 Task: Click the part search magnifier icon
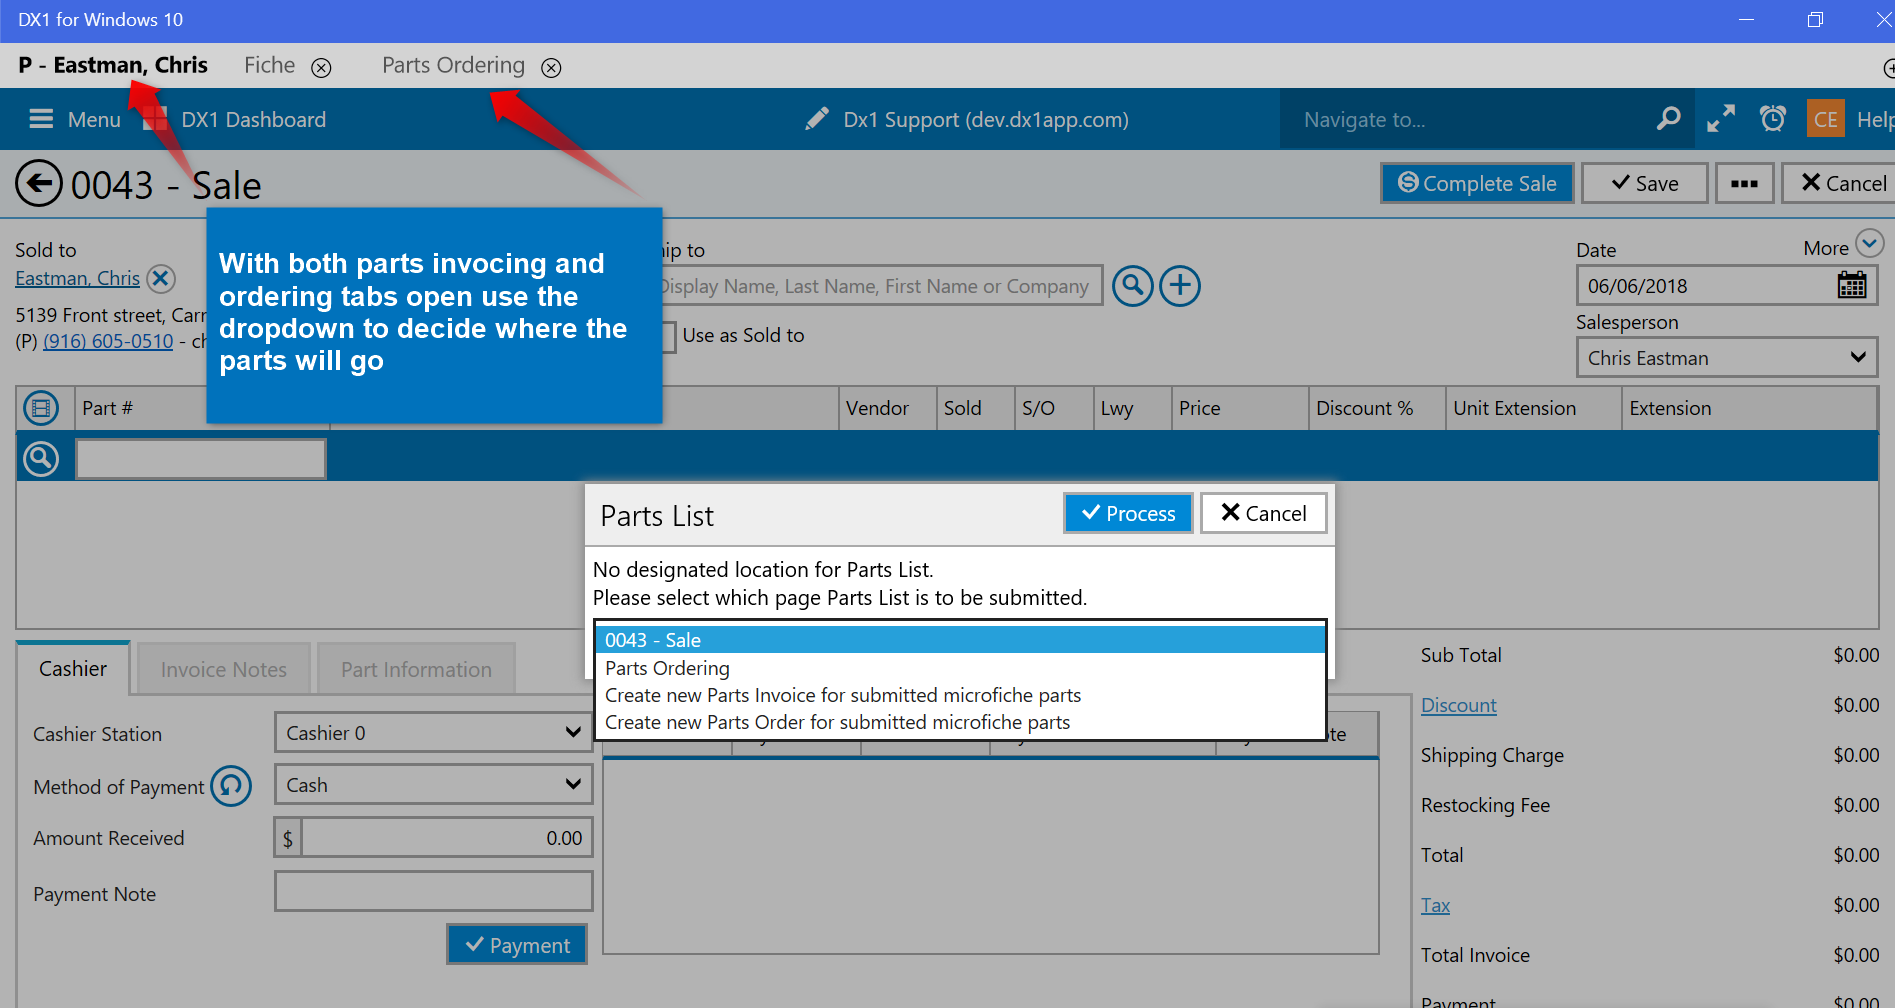41,459
